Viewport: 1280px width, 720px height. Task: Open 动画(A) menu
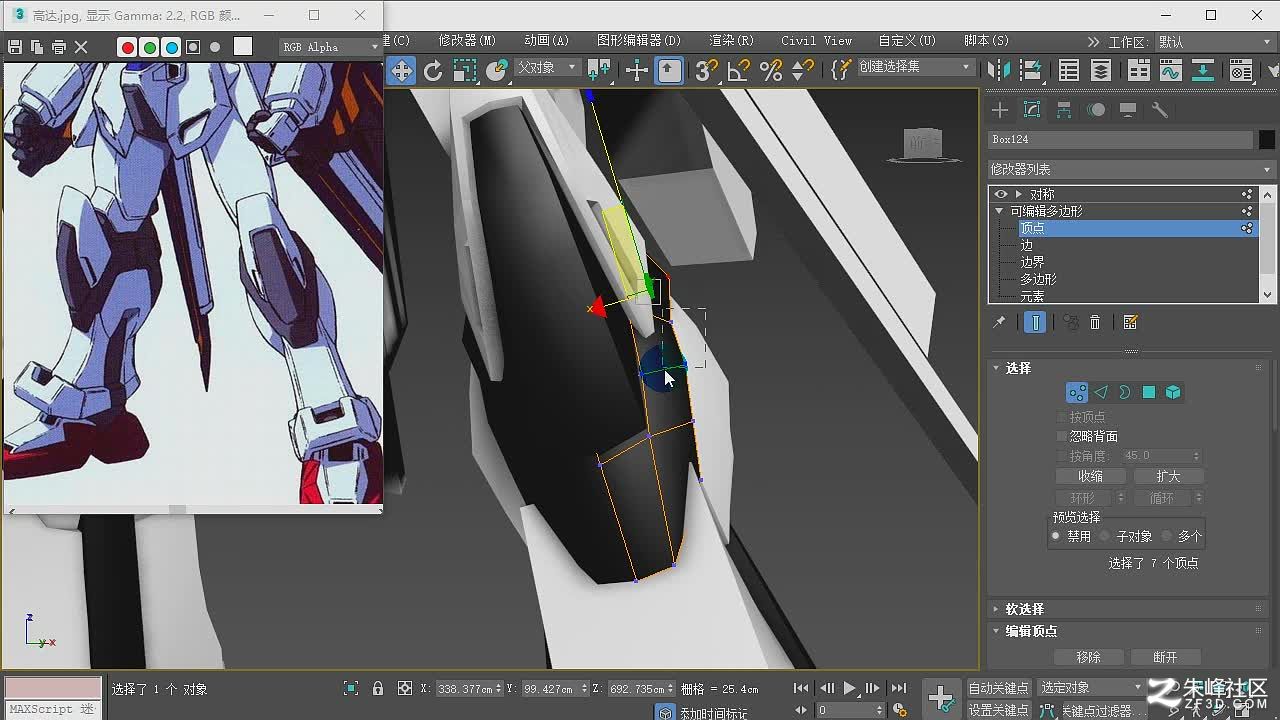(546, 40)
